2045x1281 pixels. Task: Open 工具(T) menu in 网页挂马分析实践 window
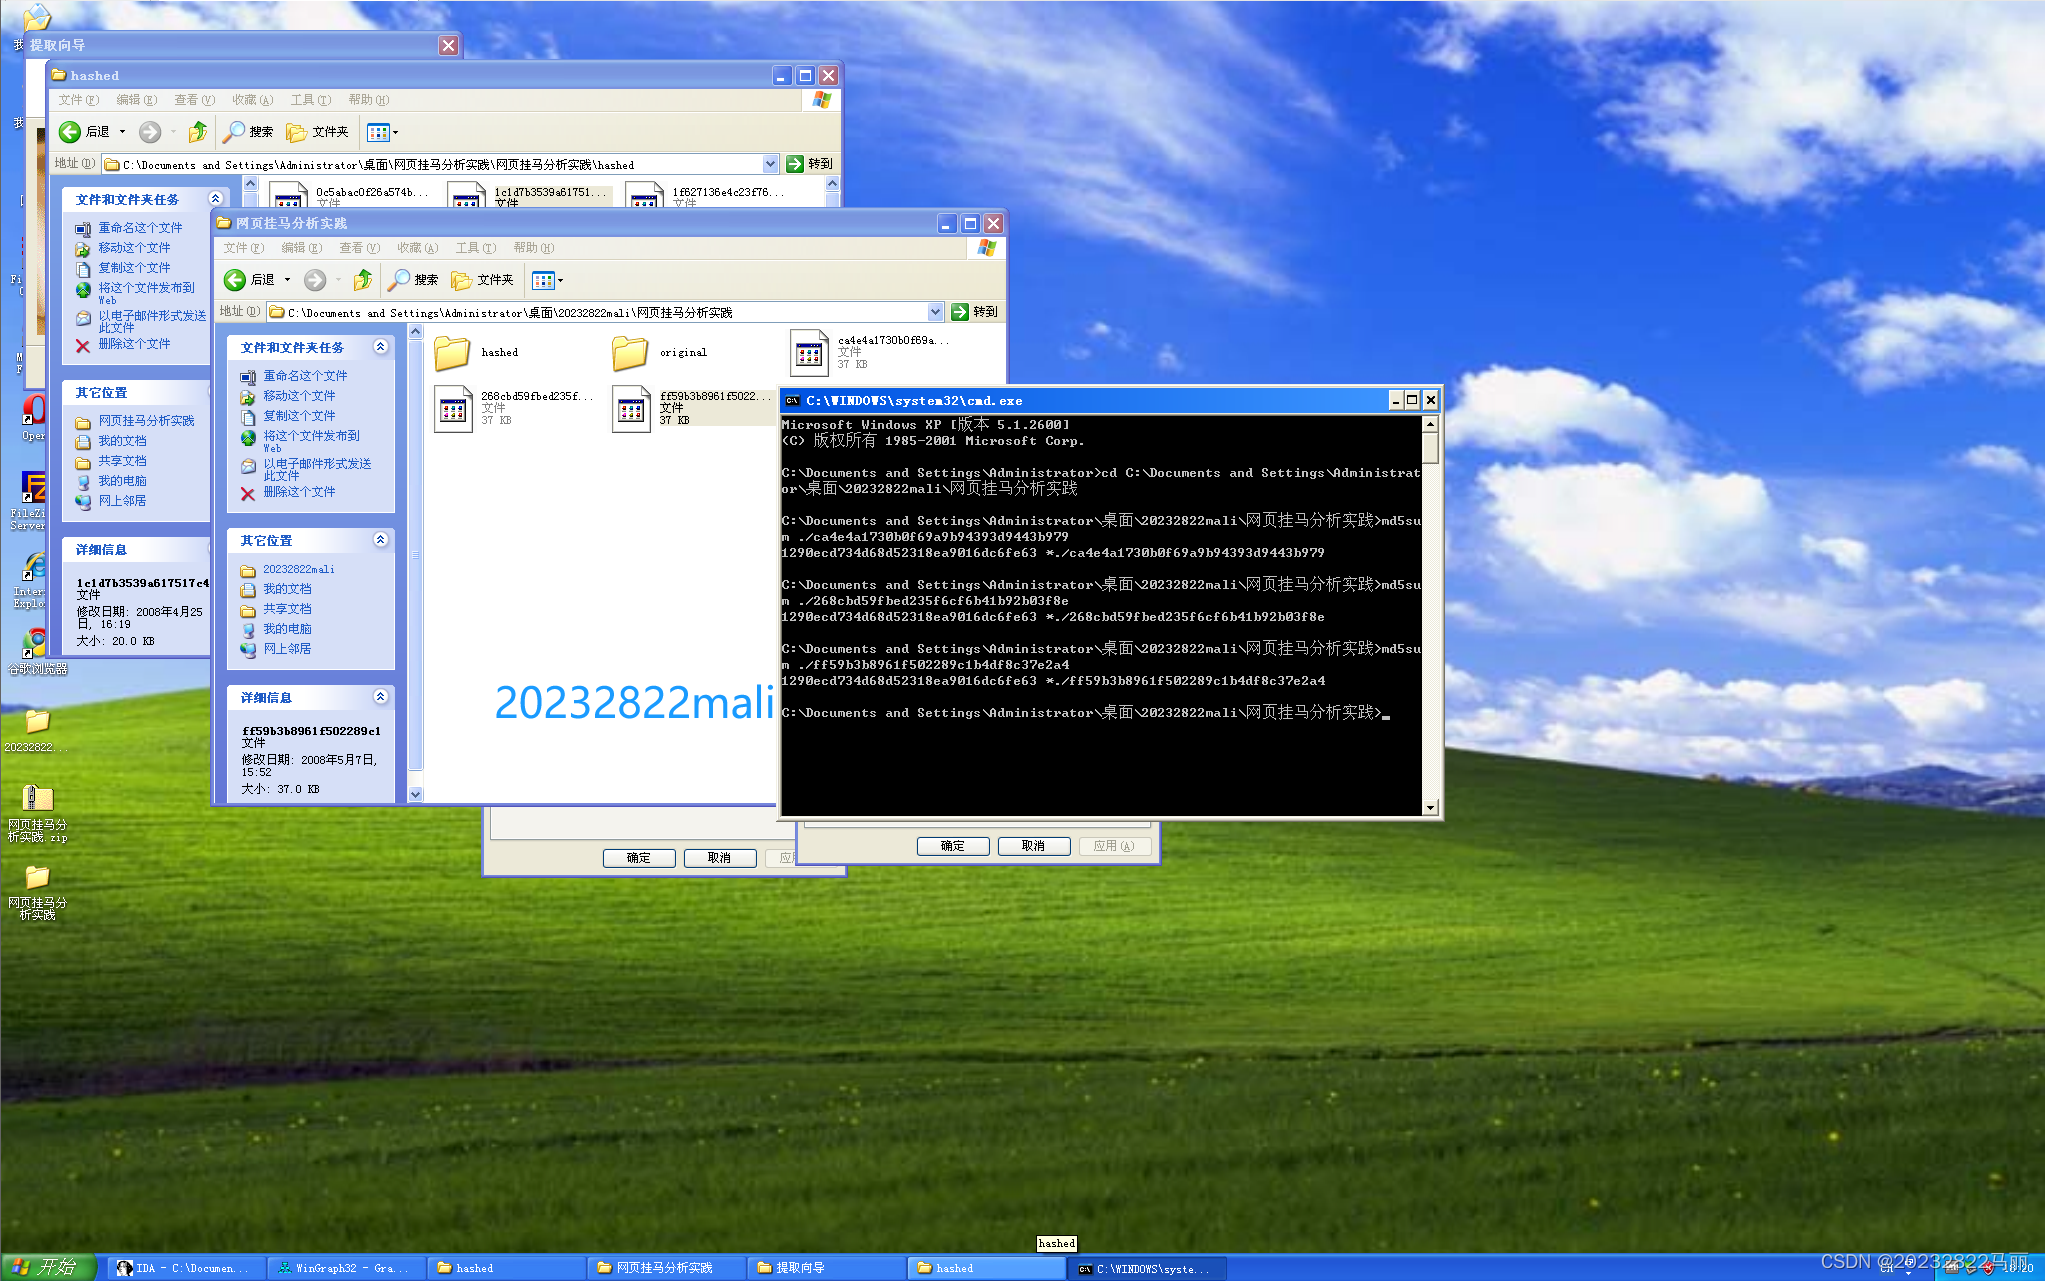(x=475, y=248)
